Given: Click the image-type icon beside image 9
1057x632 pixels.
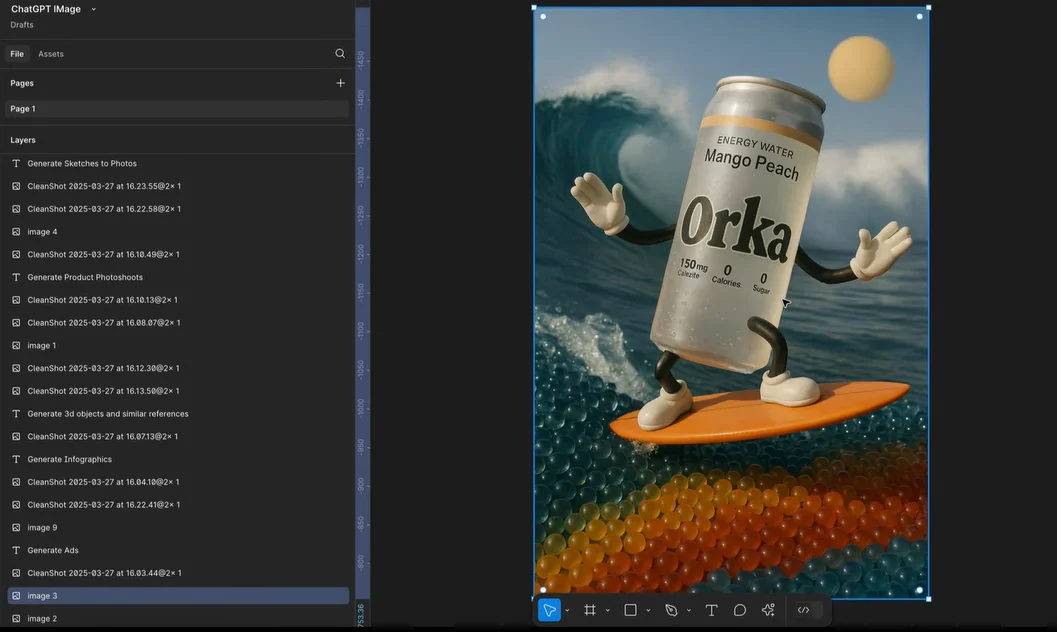Looking at the screenshot, I should 16,528.
